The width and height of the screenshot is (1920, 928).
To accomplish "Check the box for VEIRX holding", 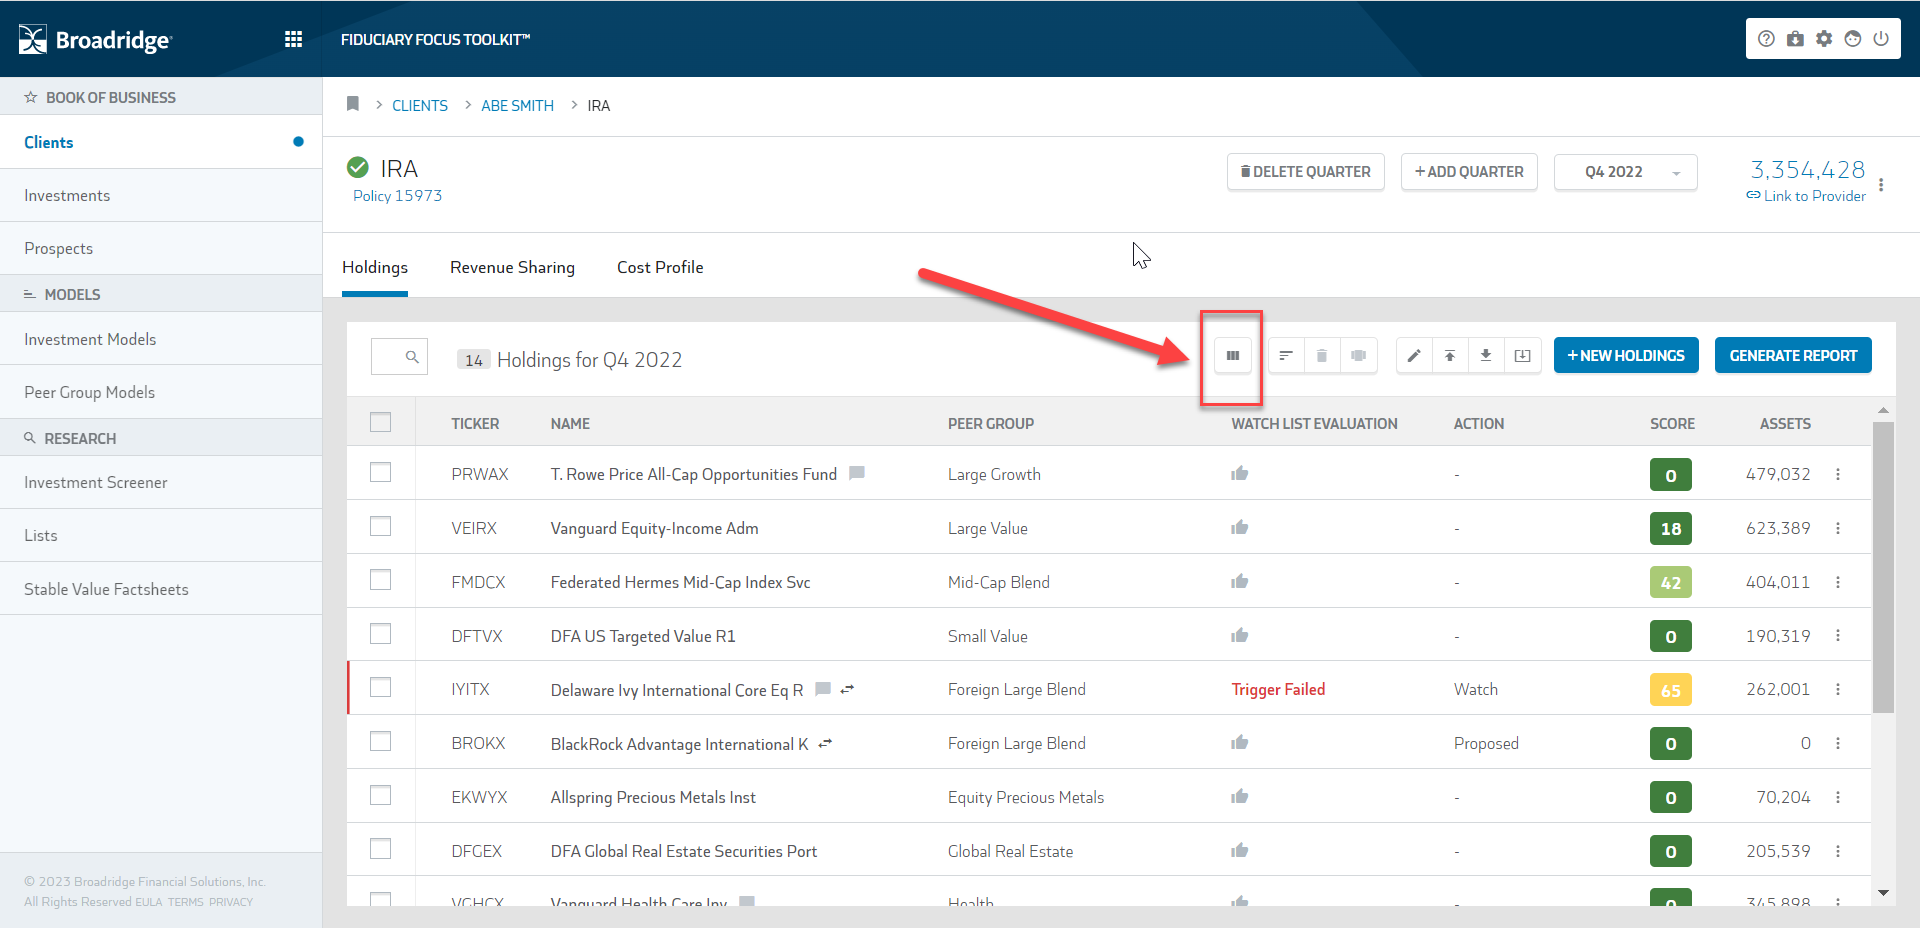I will pyautogui.click(x=380, y=527).
